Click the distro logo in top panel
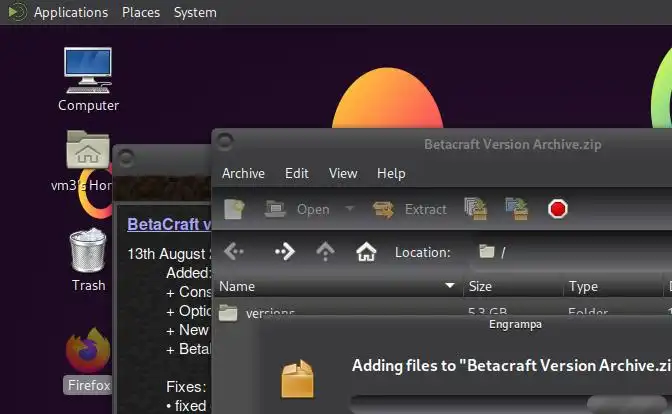The width and height of the screenshot is (672, 414). 17,12
